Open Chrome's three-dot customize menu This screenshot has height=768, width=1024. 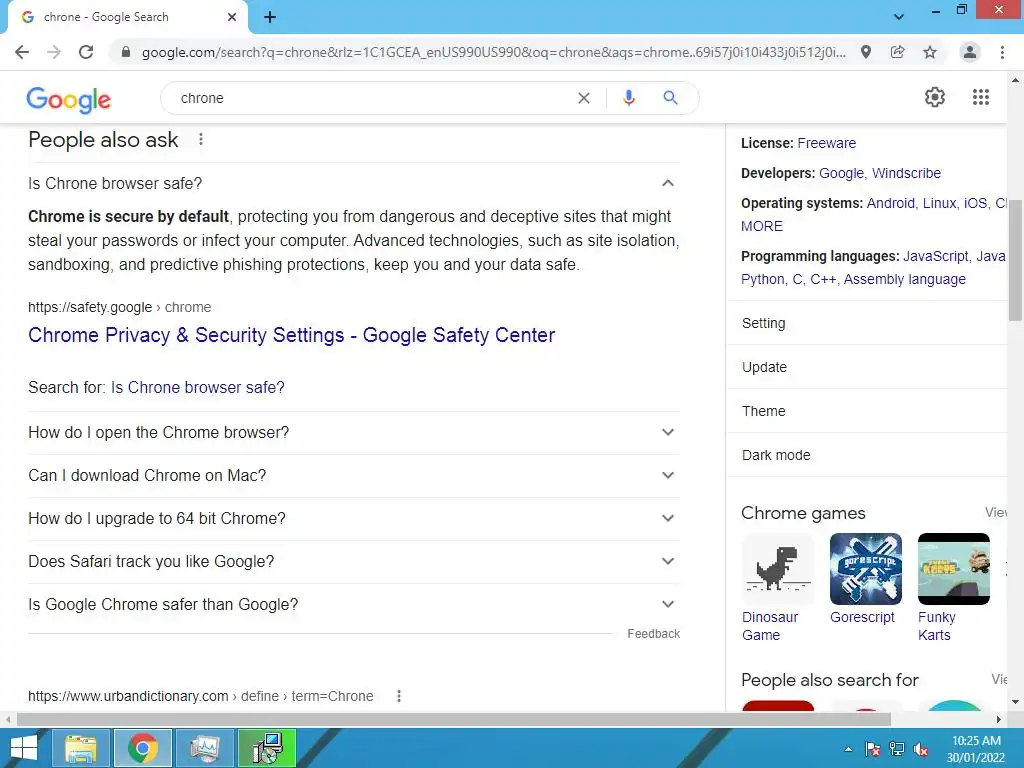tap(1002, 52)
